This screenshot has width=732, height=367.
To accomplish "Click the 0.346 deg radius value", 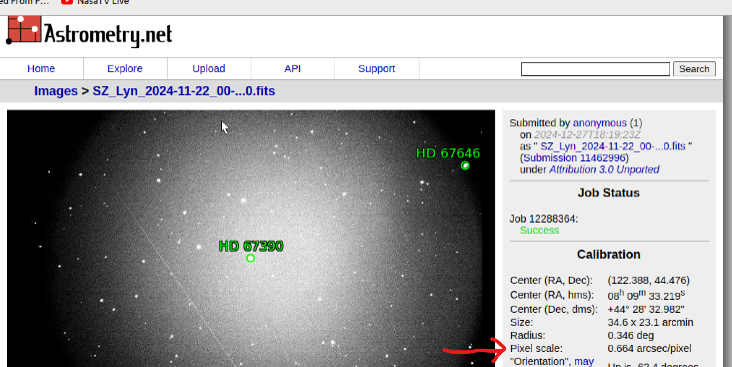I will click(x=630, y=335).
